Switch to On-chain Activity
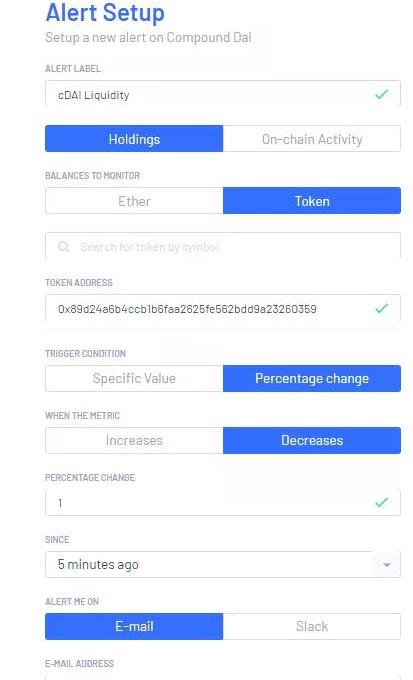The height and width of the screenshot is (680, 413). coord(312,139)
